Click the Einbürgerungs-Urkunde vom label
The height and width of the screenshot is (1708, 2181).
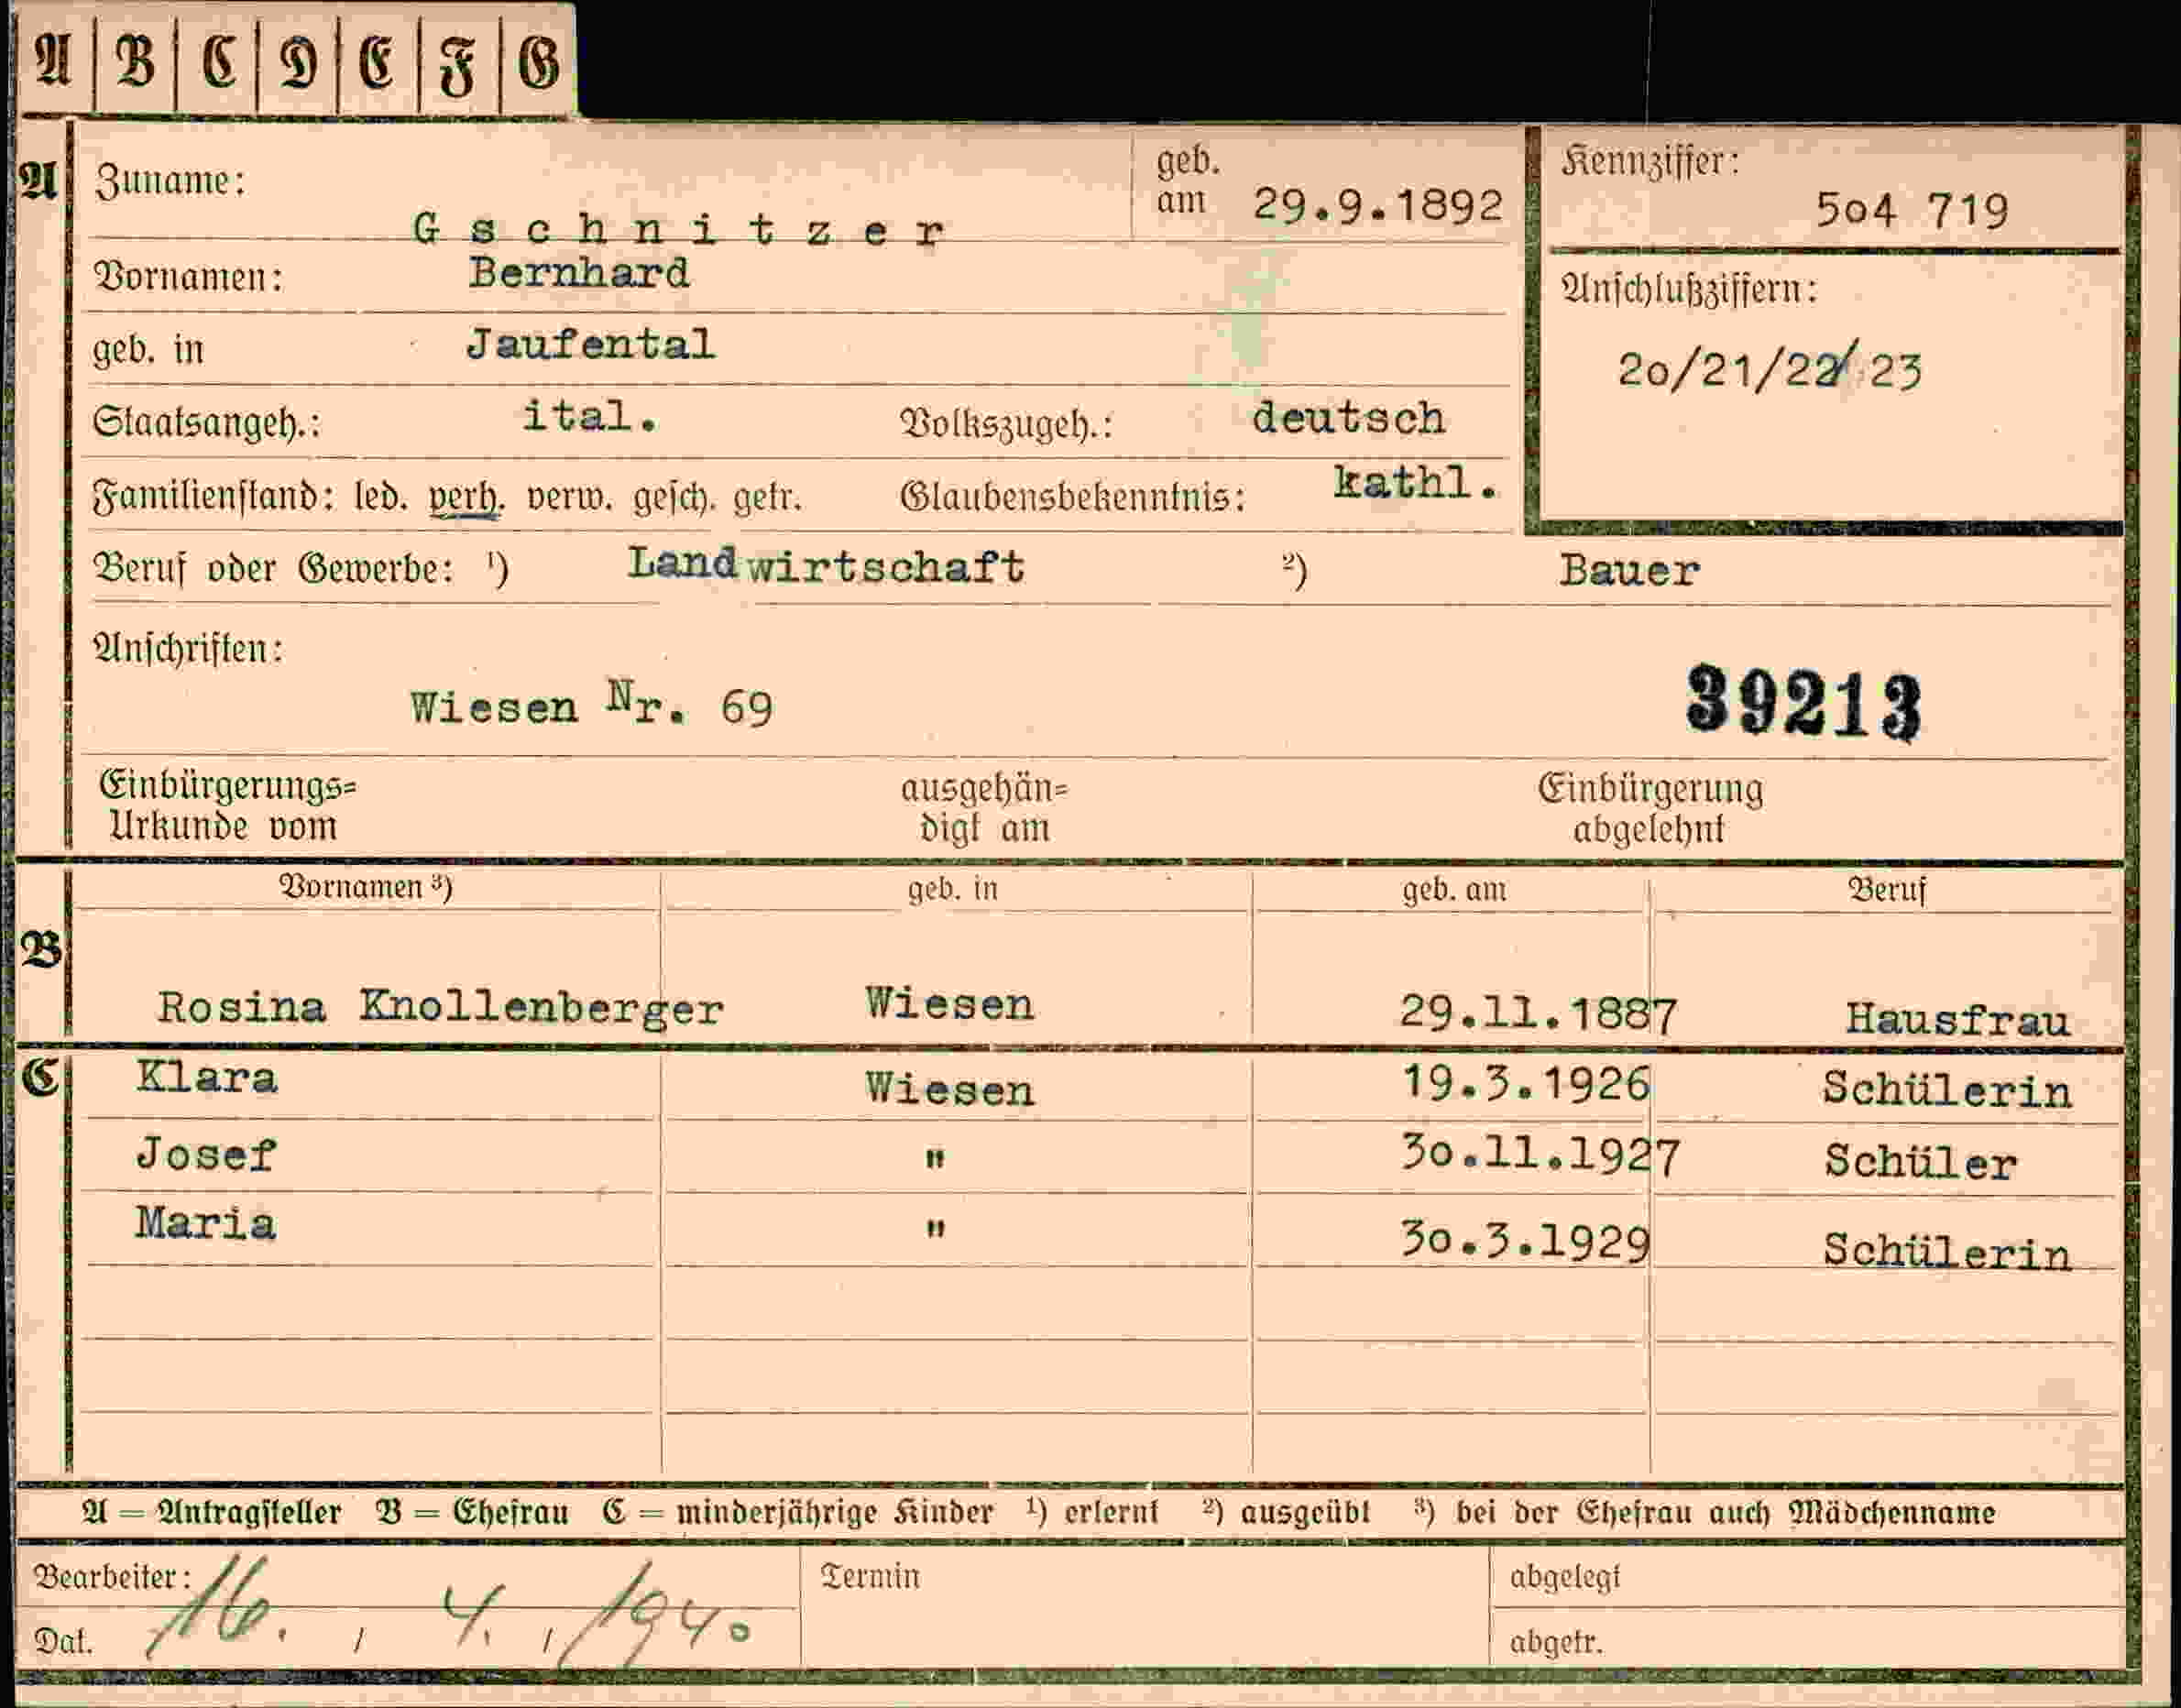click(x=227, y=806)
